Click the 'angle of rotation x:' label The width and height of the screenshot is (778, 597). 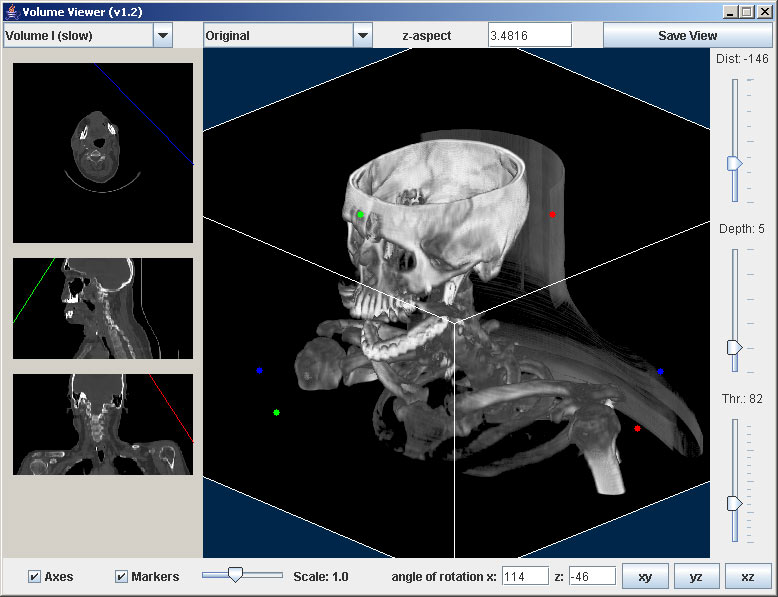[x=444, y=577]
